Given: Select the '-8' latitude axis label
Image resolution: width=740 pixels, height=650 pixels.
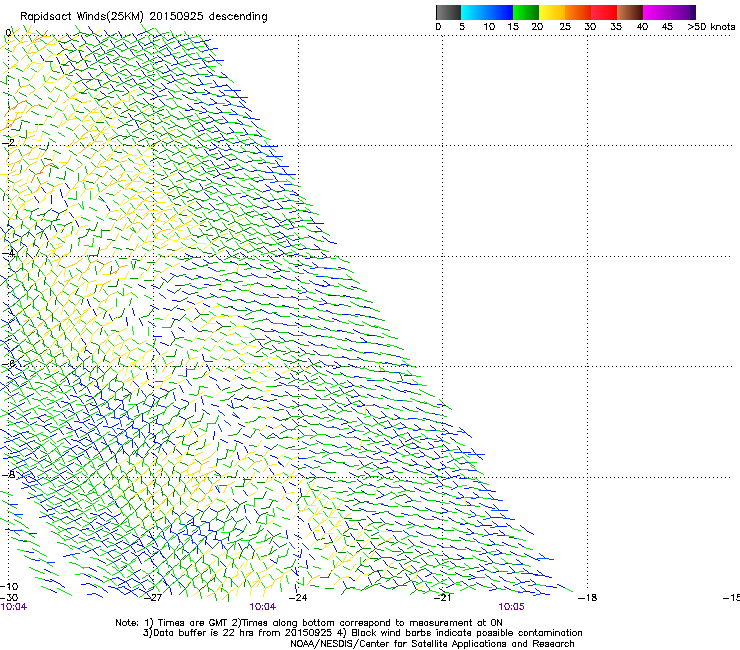Looking at the screenshot, I should (x=8, y=474).
